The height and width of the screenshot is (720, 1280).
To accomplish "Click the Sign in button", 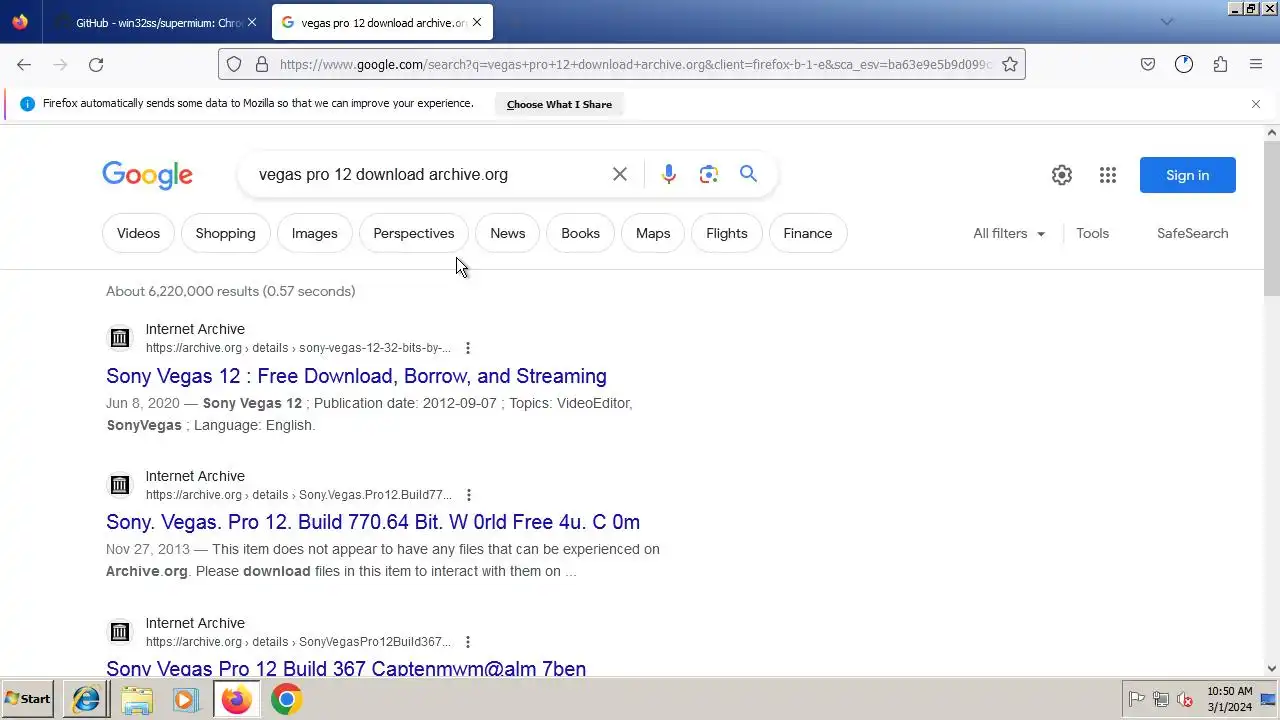I will click(1187, 175).
